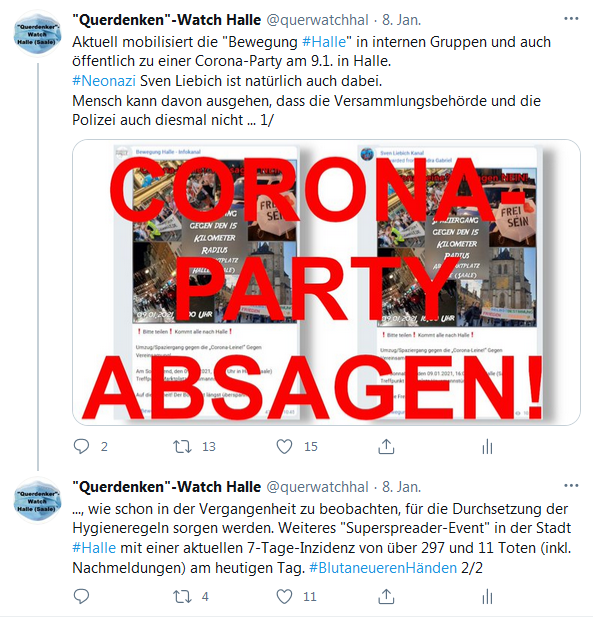Image resolution: width=593 pixels, height=617 pixels.
Task: Retweet the first tweet with 13 retweets
Action: [x=183, y=447]
